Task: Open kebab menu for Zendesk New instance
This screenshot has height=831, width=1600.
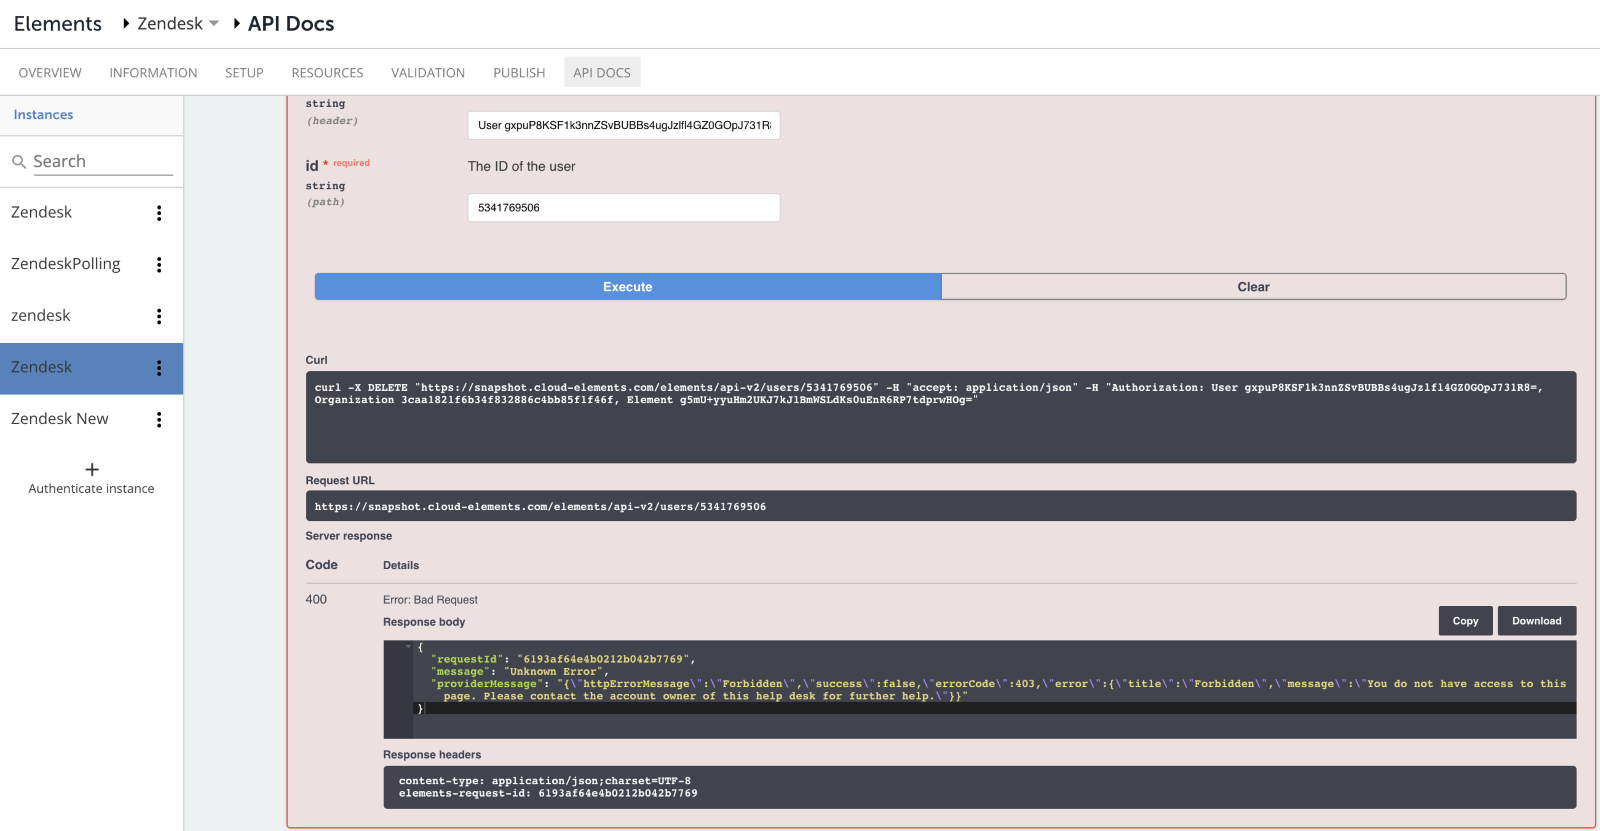Action: (x=159, y=420)
